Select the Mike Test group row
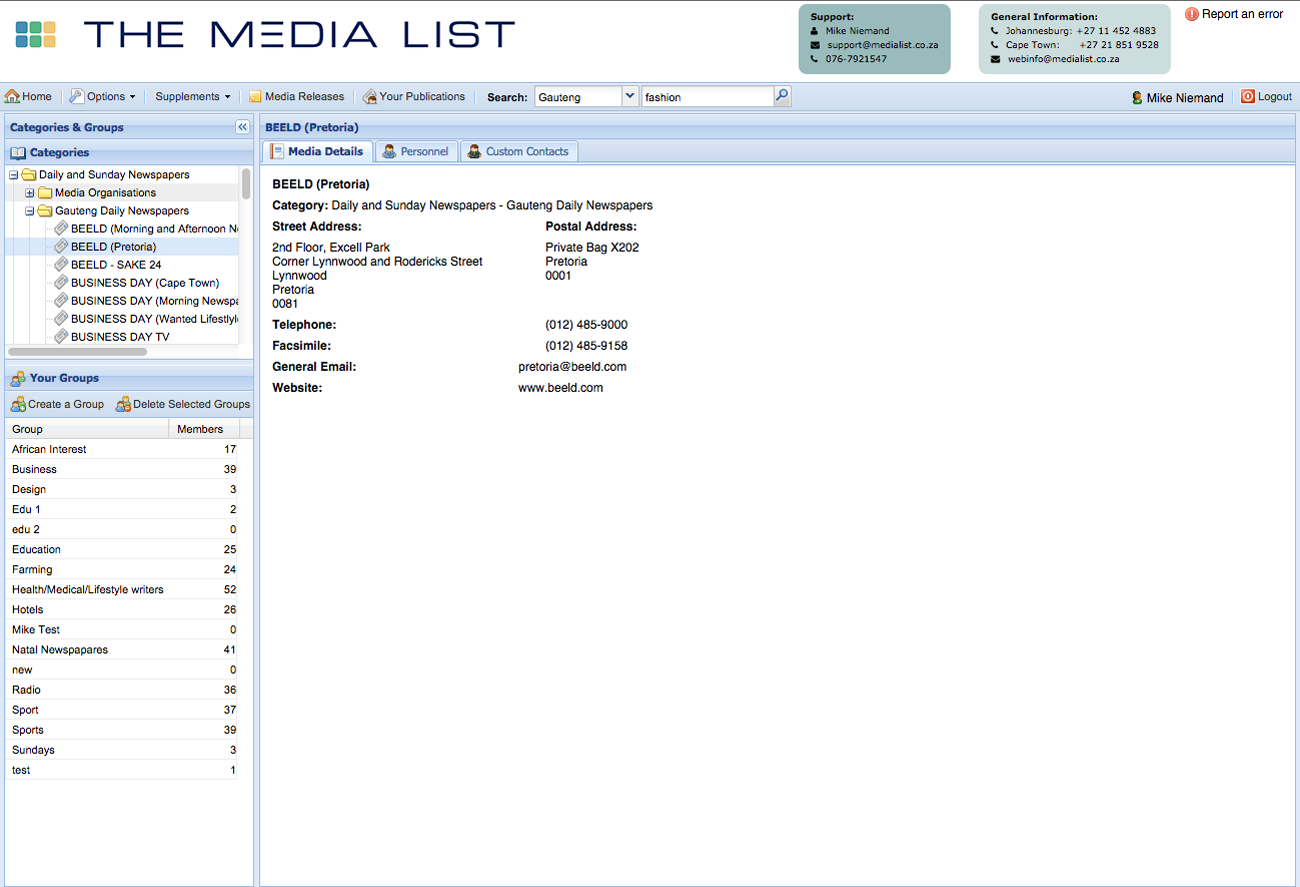Image resolution: width=1300 pixels, height=887 pixels. coord(122,629)
